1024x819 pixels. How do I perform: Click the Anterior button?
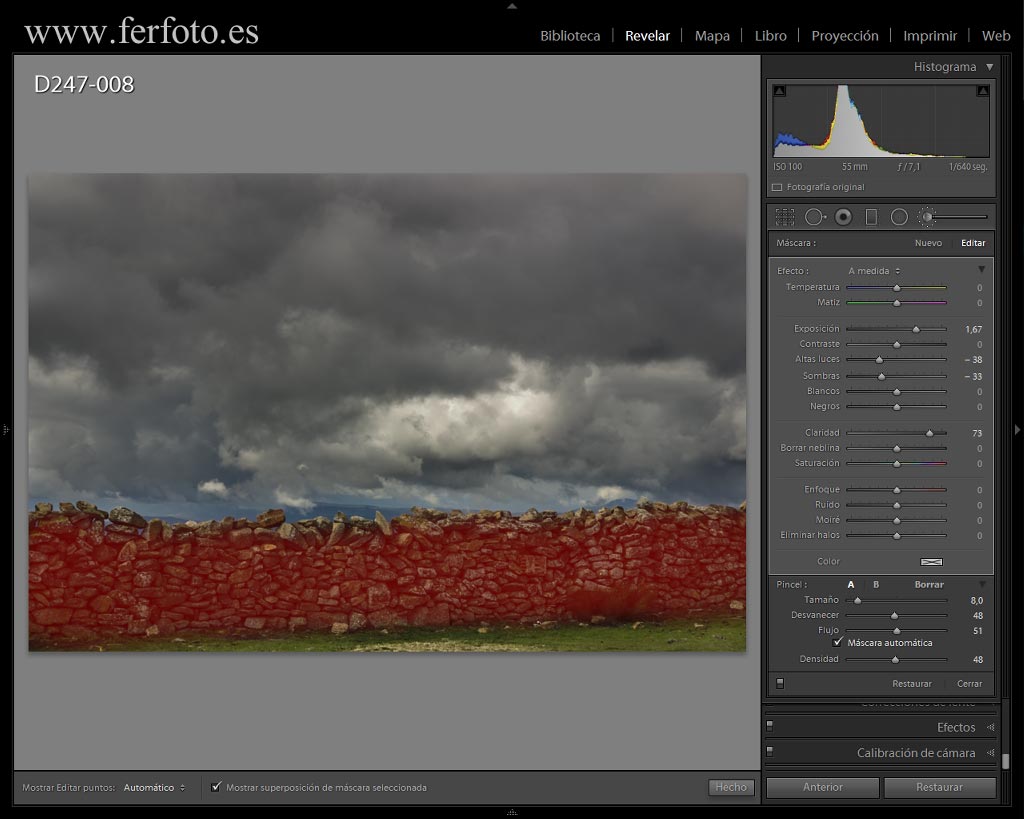click(822, 787)
